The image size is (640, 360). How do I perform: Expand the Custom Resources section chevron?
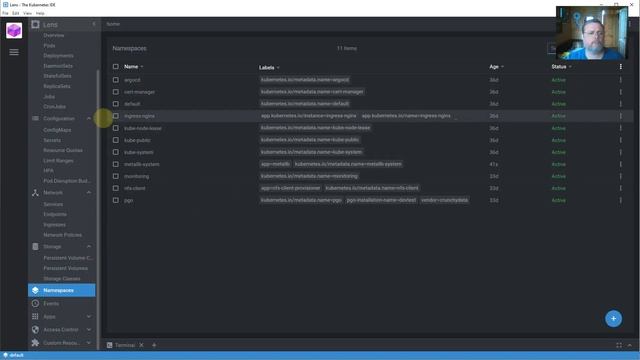(89, 343)
